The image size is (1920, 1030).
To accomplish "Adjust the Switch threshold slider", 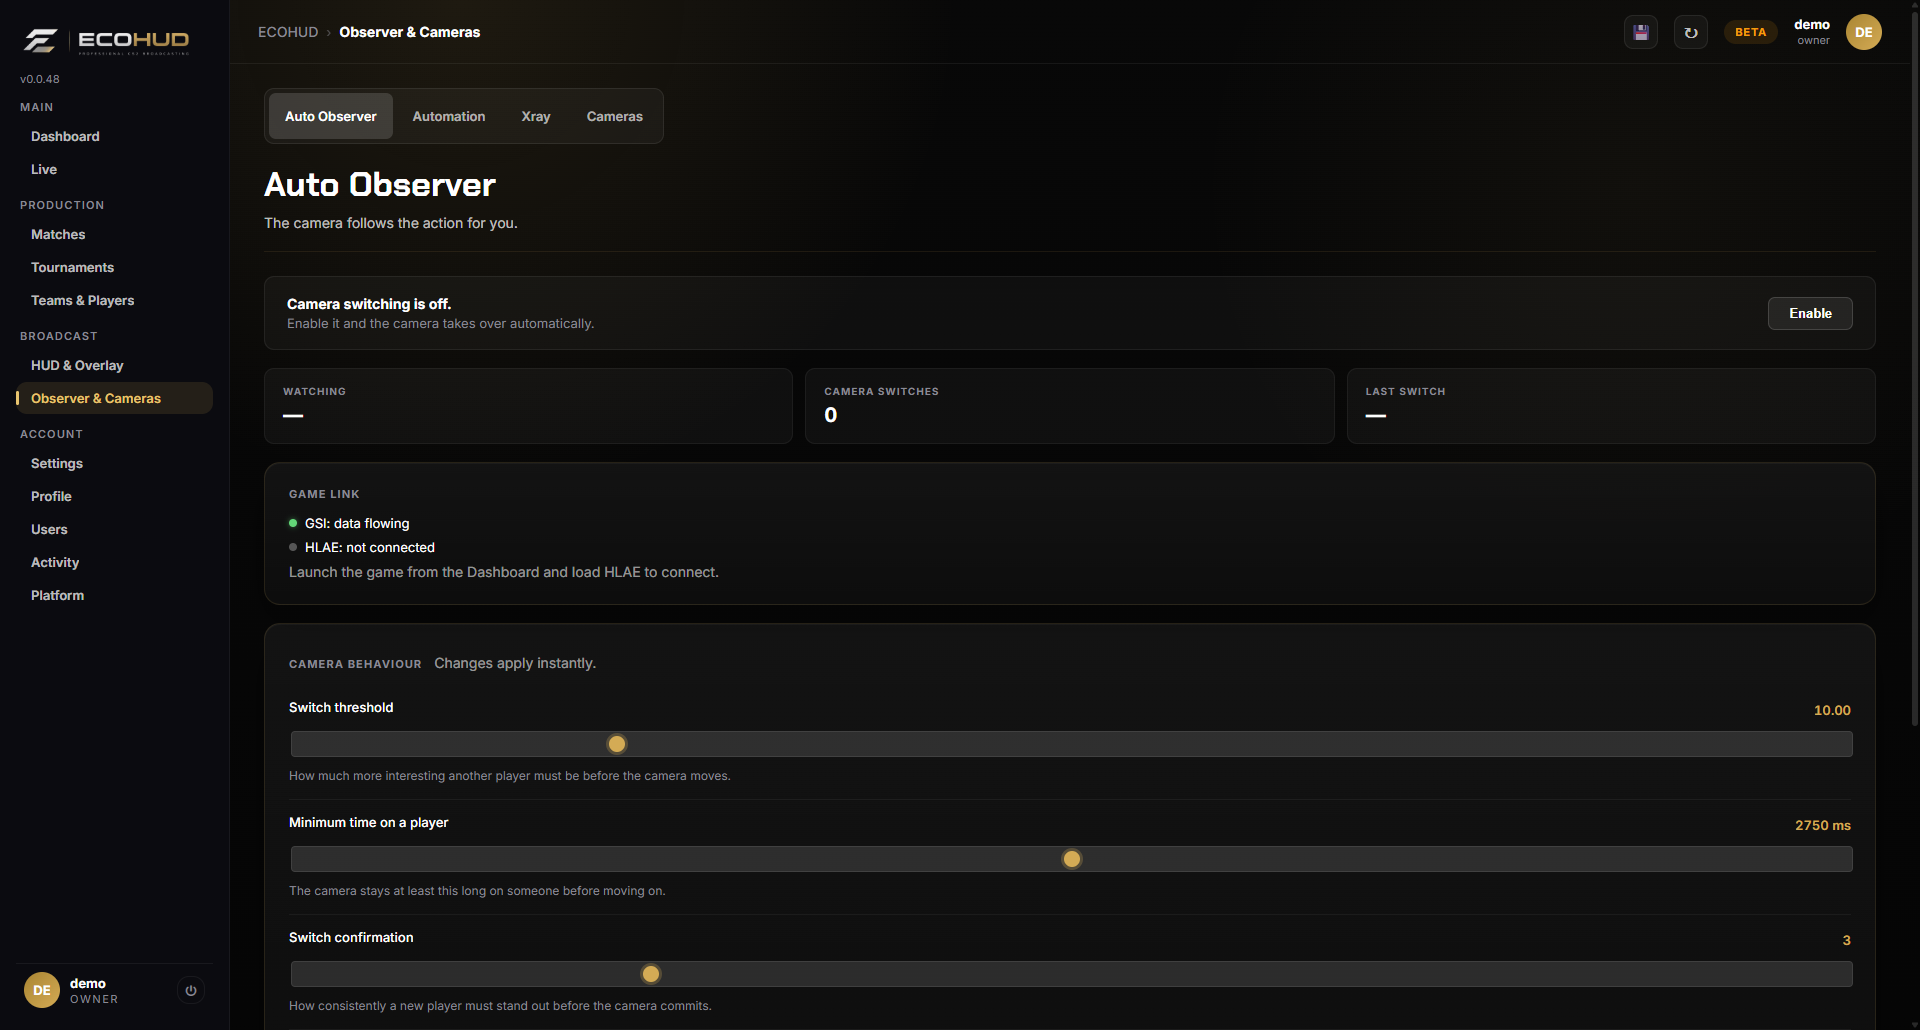I will click(x=1071, y=744).
